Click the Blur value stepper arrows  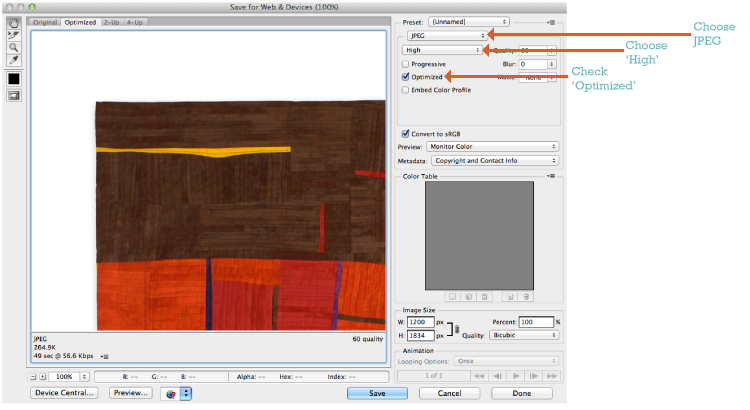click(551, 64)
